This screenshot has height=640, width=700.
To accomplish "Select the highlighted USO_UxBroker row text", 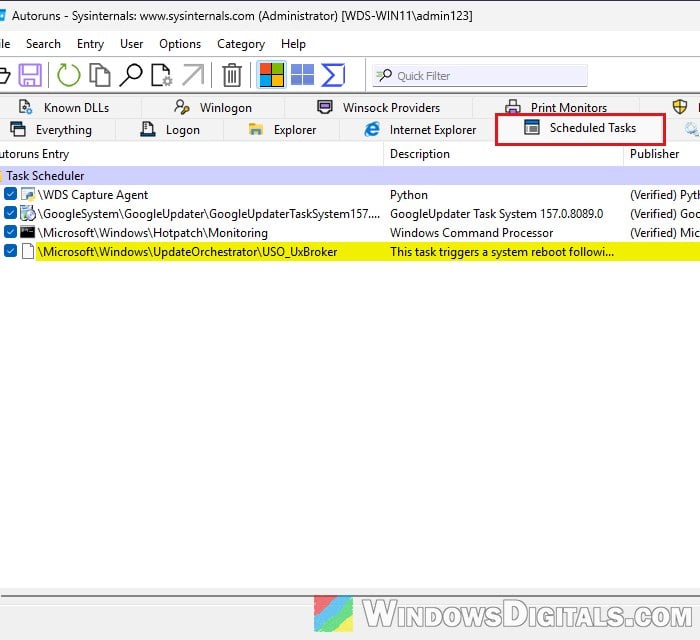I will (188, 252).
